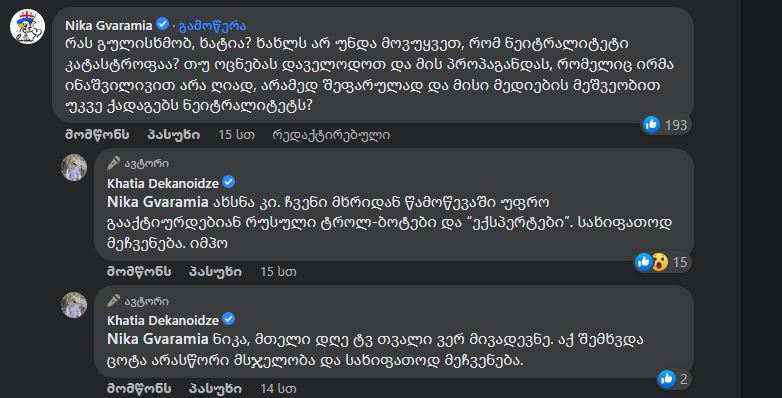View edit history via რედაქტირებული

tap(331, 135)
